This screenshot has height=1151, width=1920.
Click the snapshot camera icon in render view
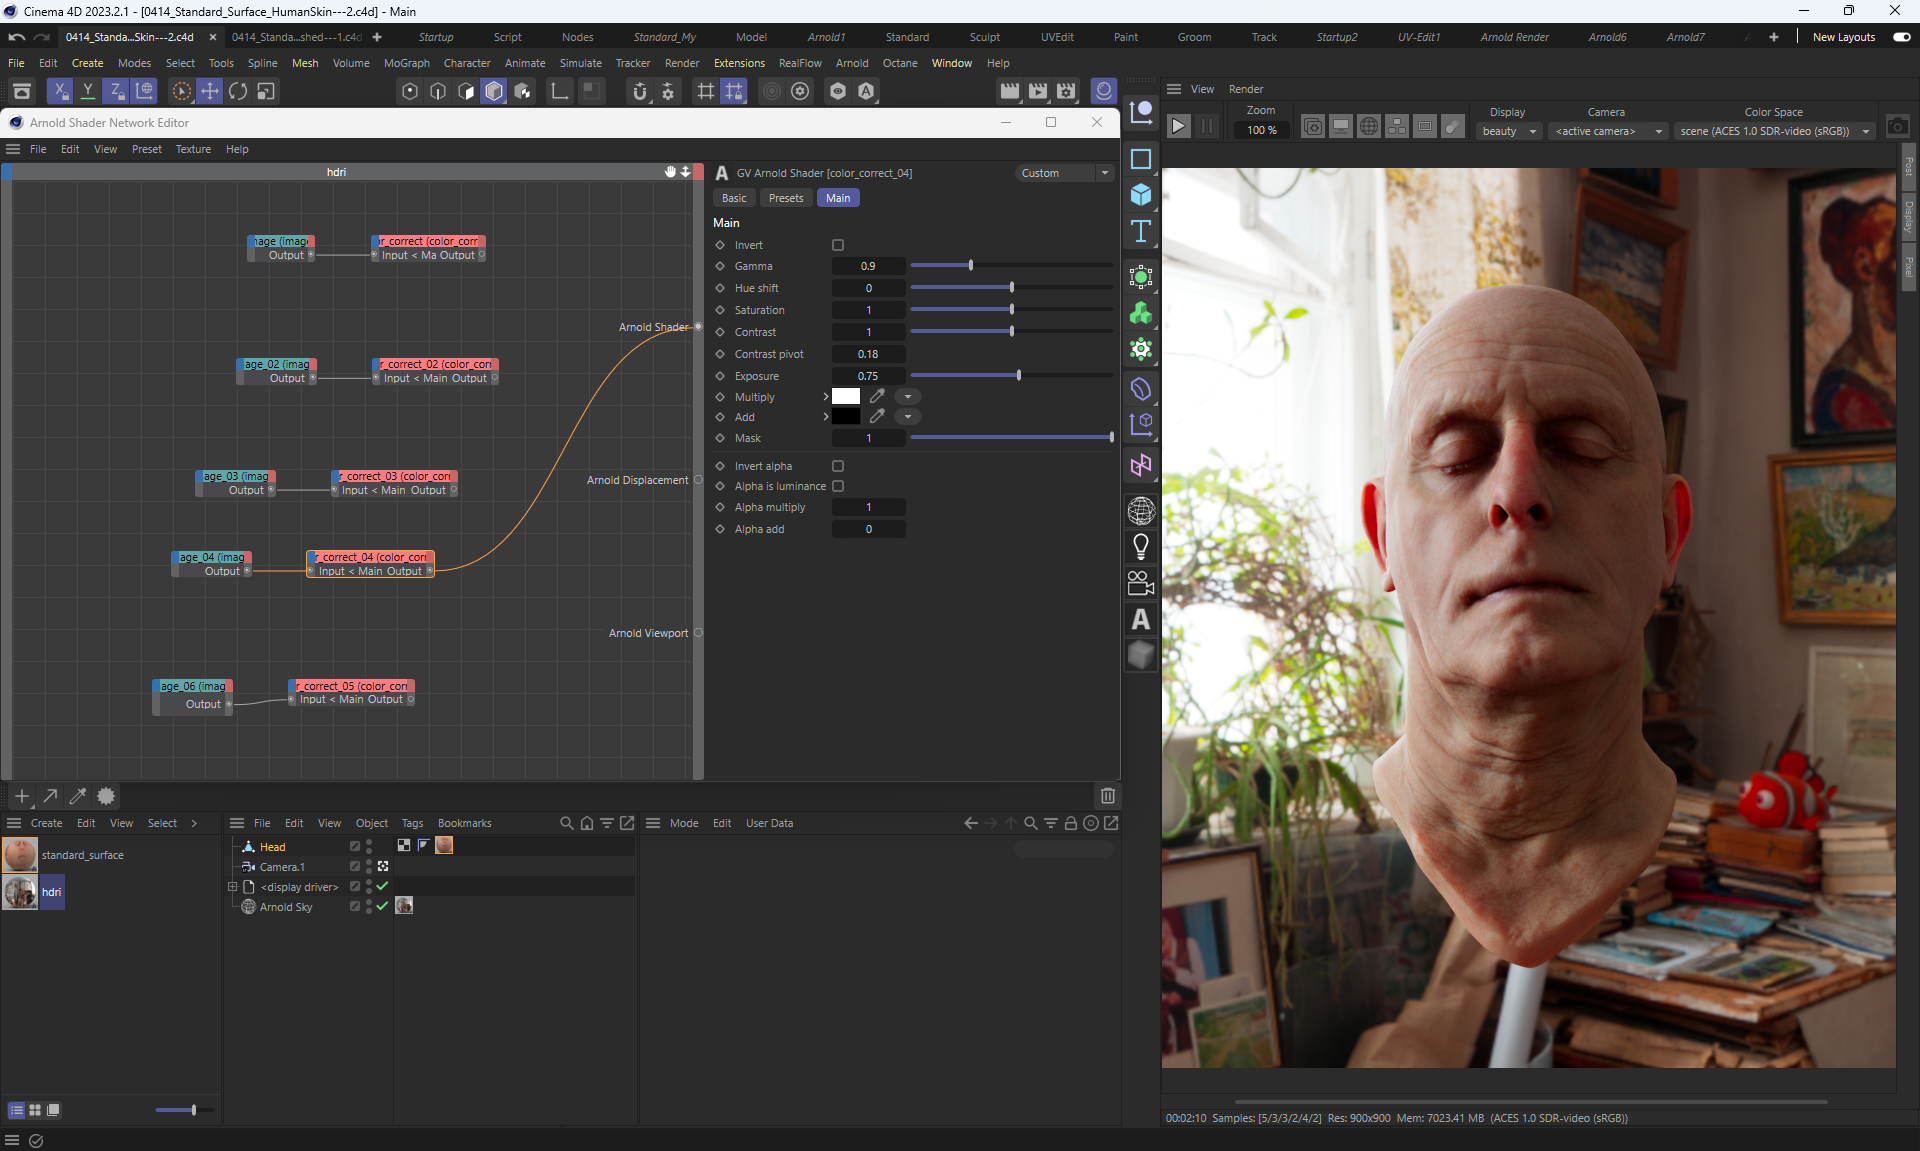pyautogui.click(x=1897, y=127)
